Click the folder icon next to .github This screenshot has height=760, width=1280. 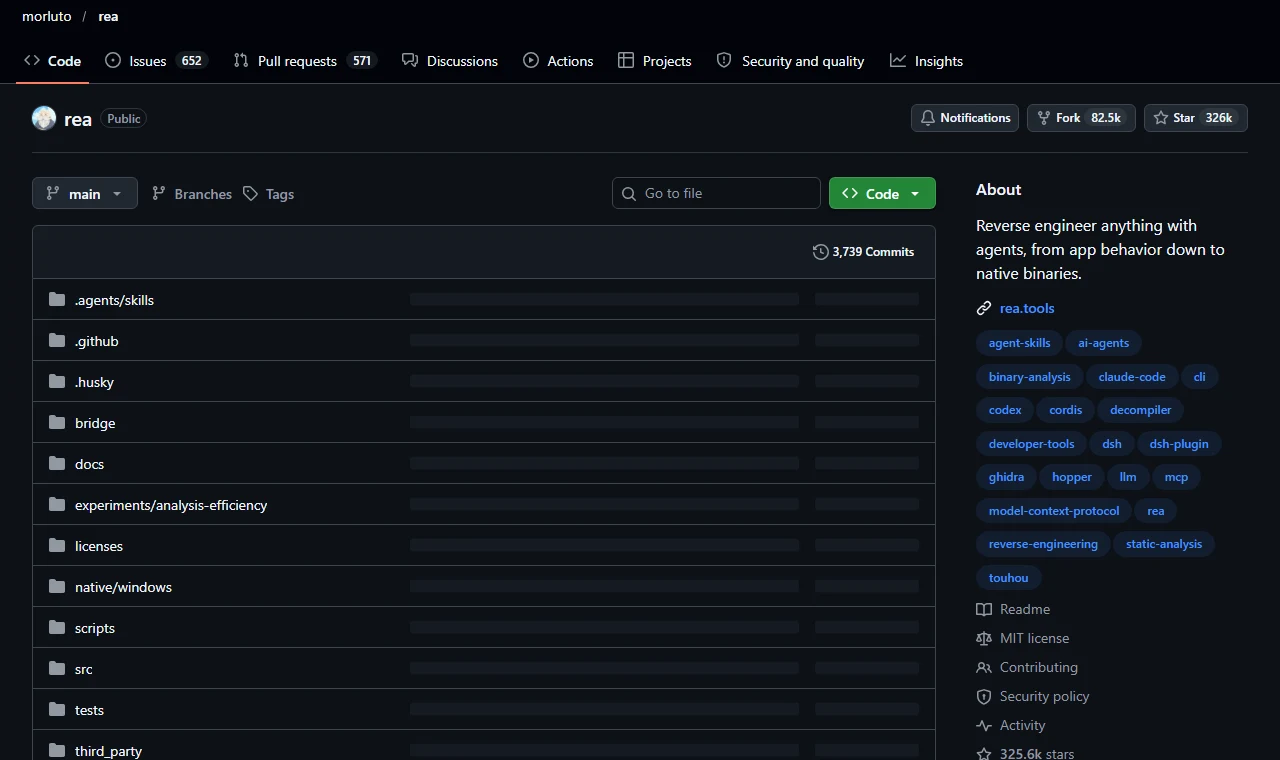(x=57, y=341)
